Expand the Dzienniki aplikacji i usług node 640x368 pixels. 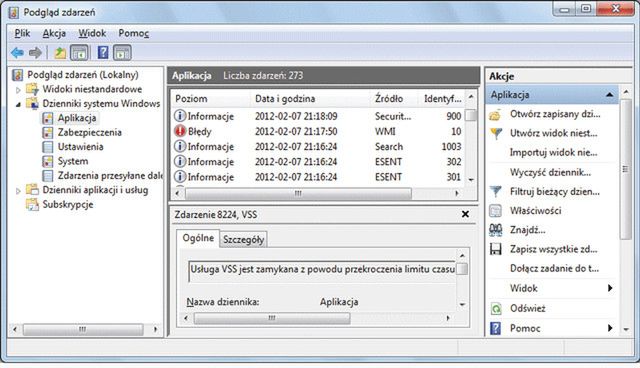coord(18,191)
